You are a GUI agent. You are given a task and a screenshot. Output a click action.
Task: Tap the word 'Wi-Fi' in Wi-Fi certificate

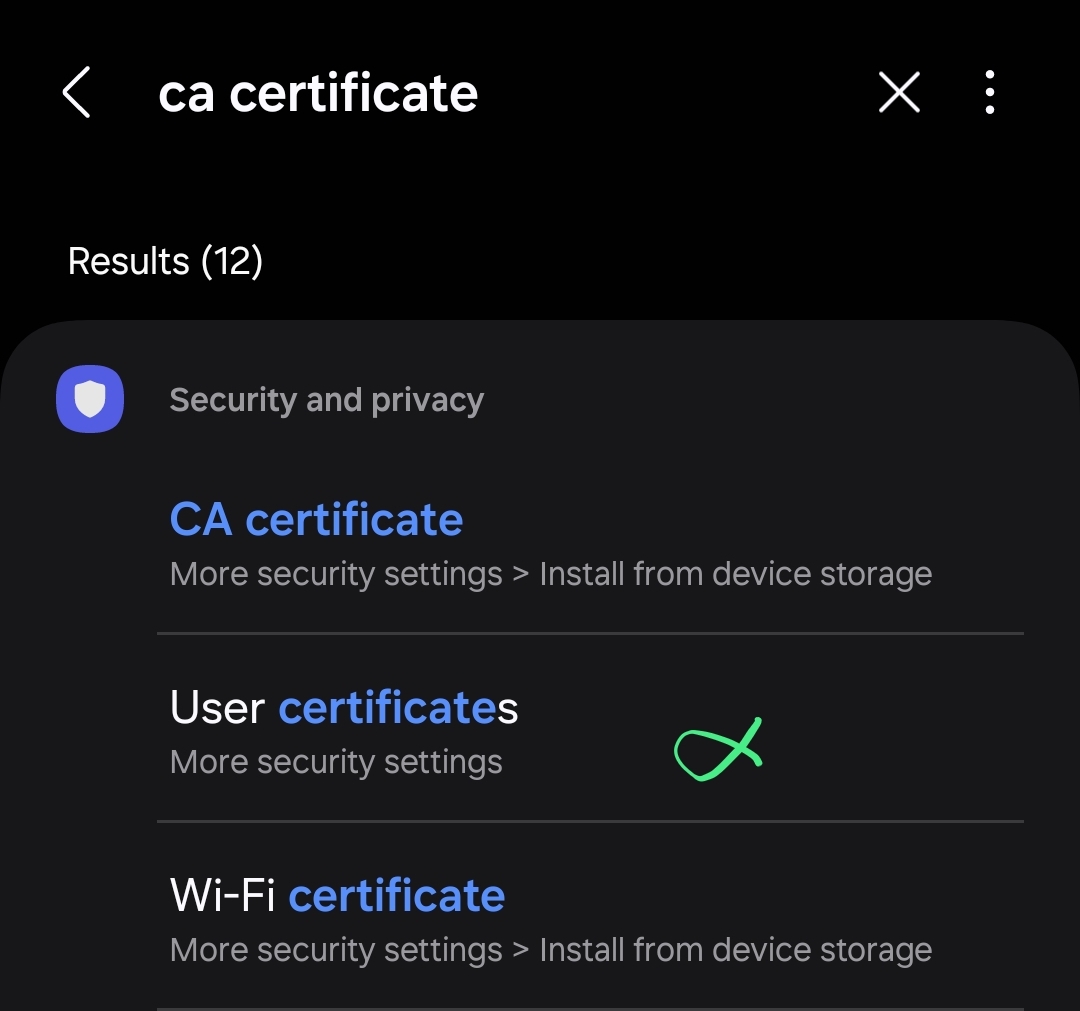point(222,895)
